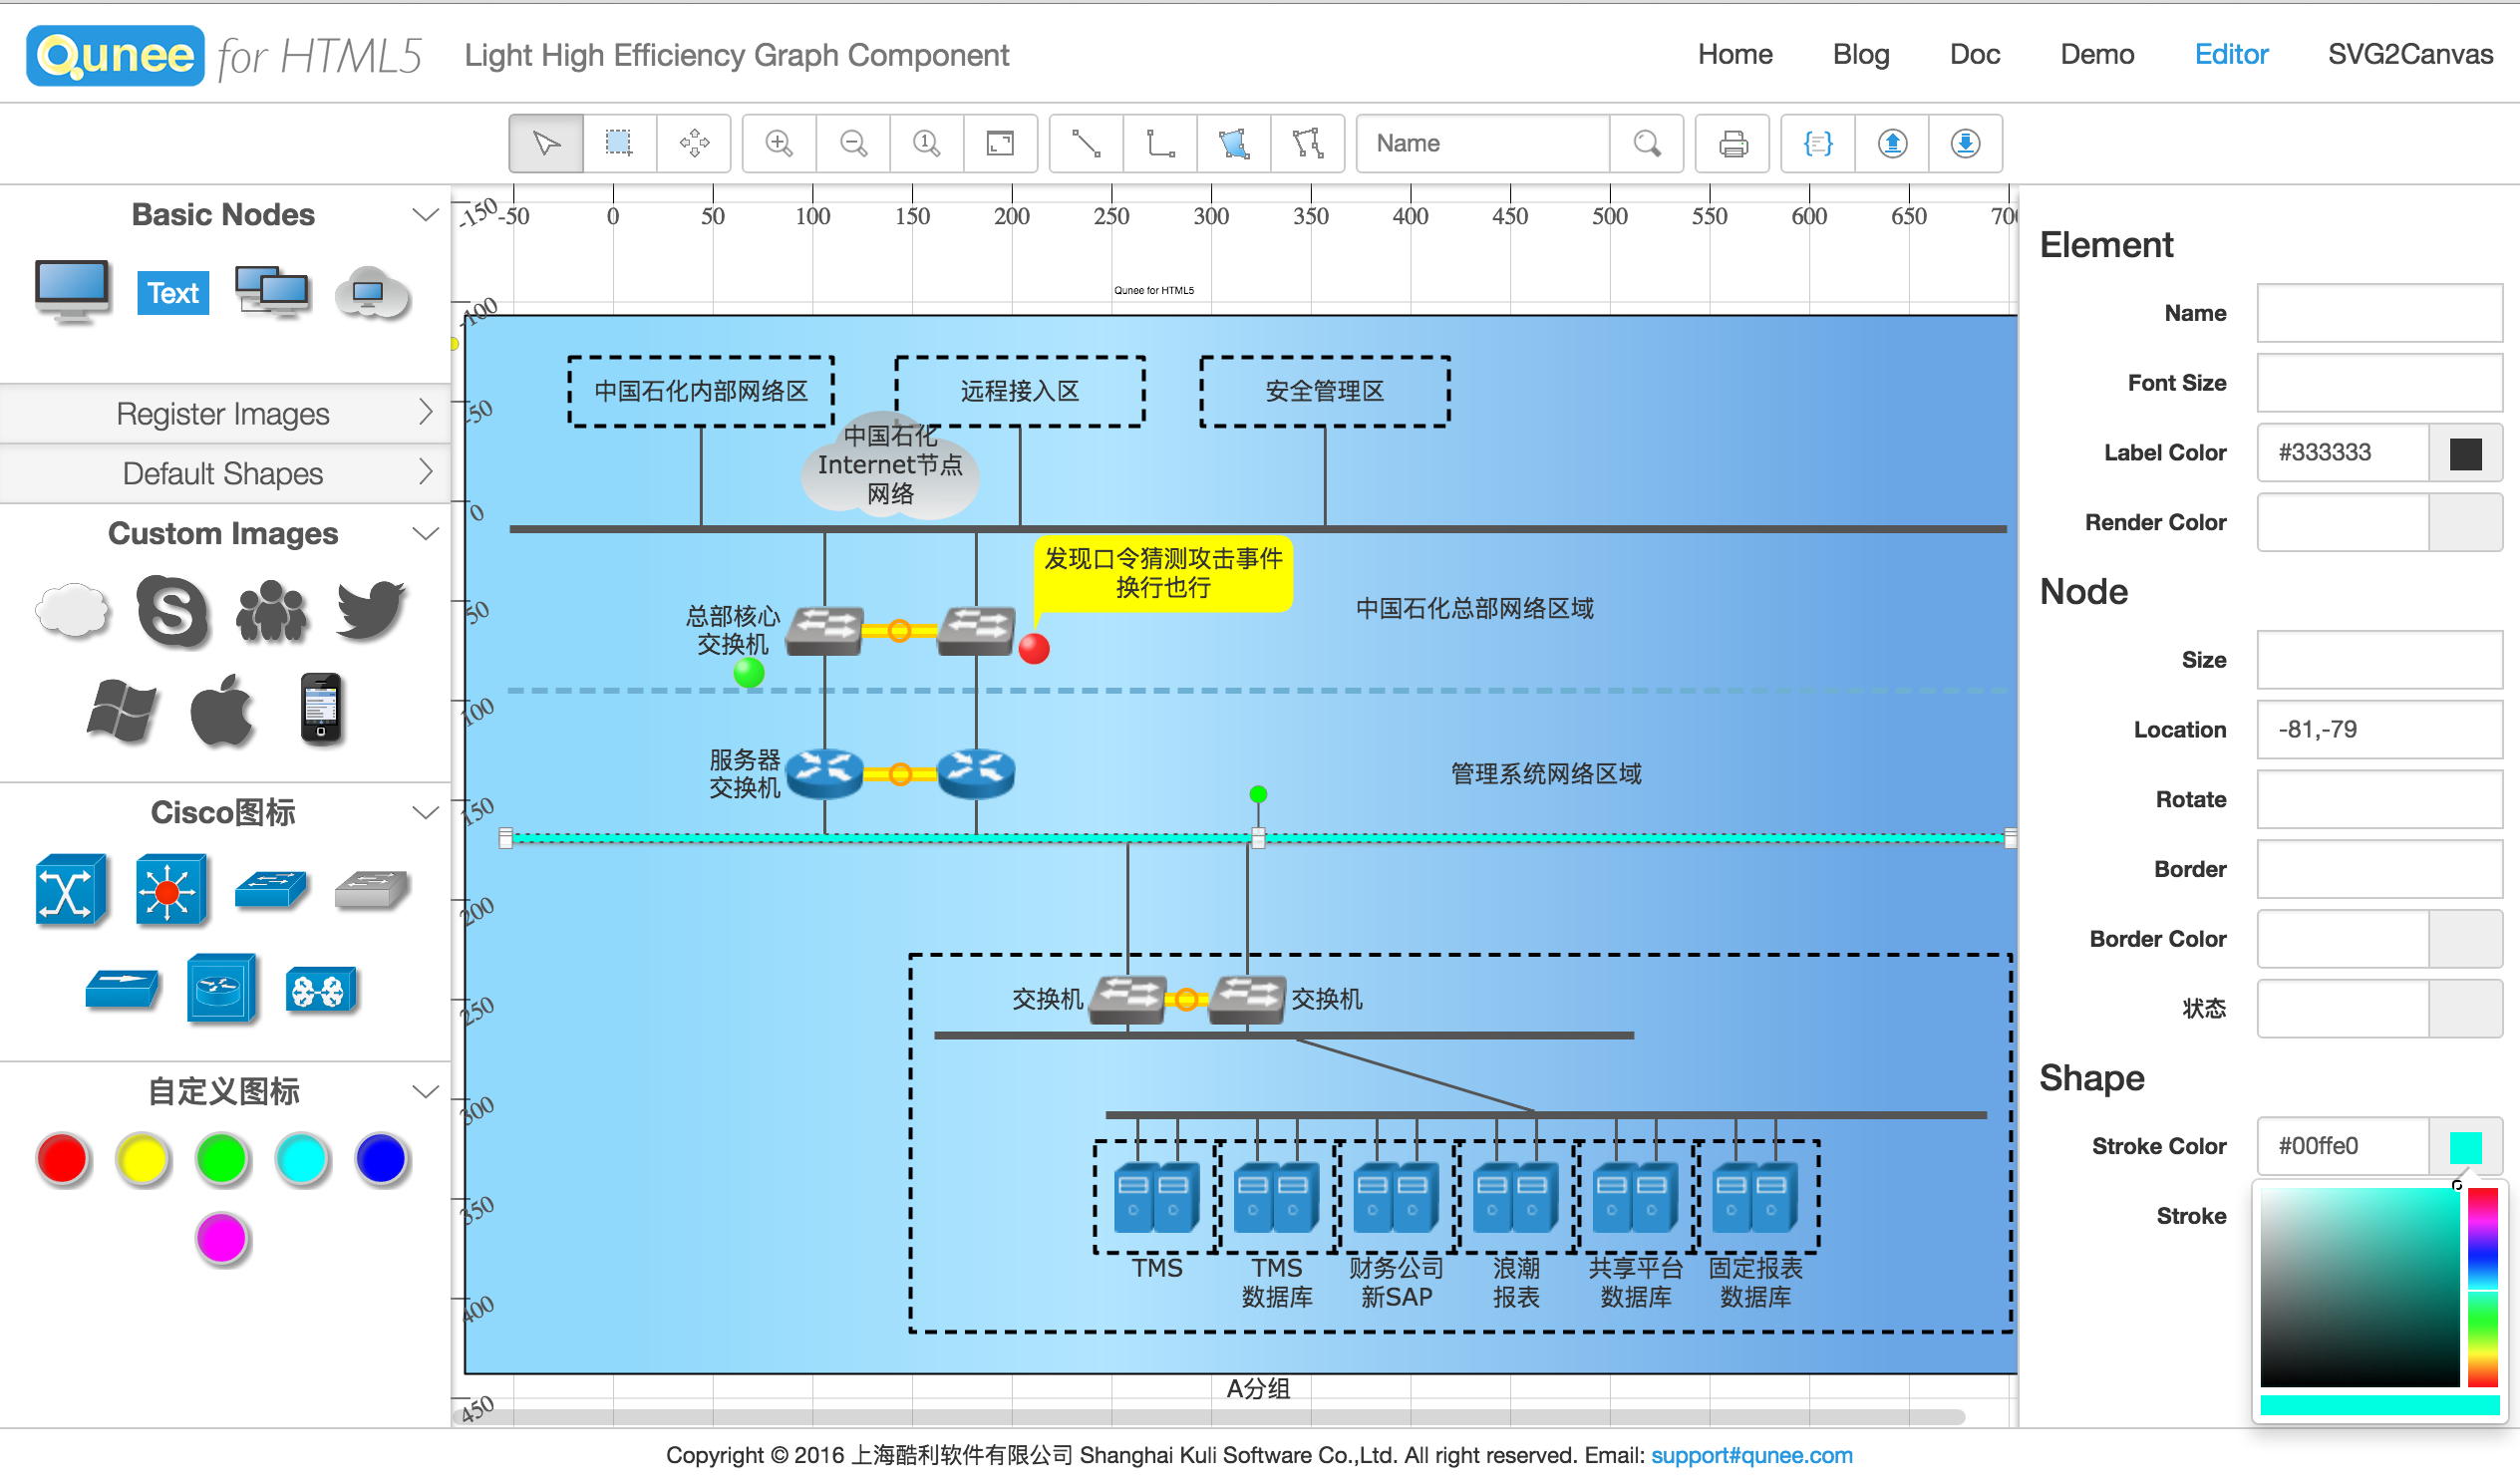Toggle the pan move mode tool
The image size is (2520, 1483).
pyautogui.click(x=693, y=143)
